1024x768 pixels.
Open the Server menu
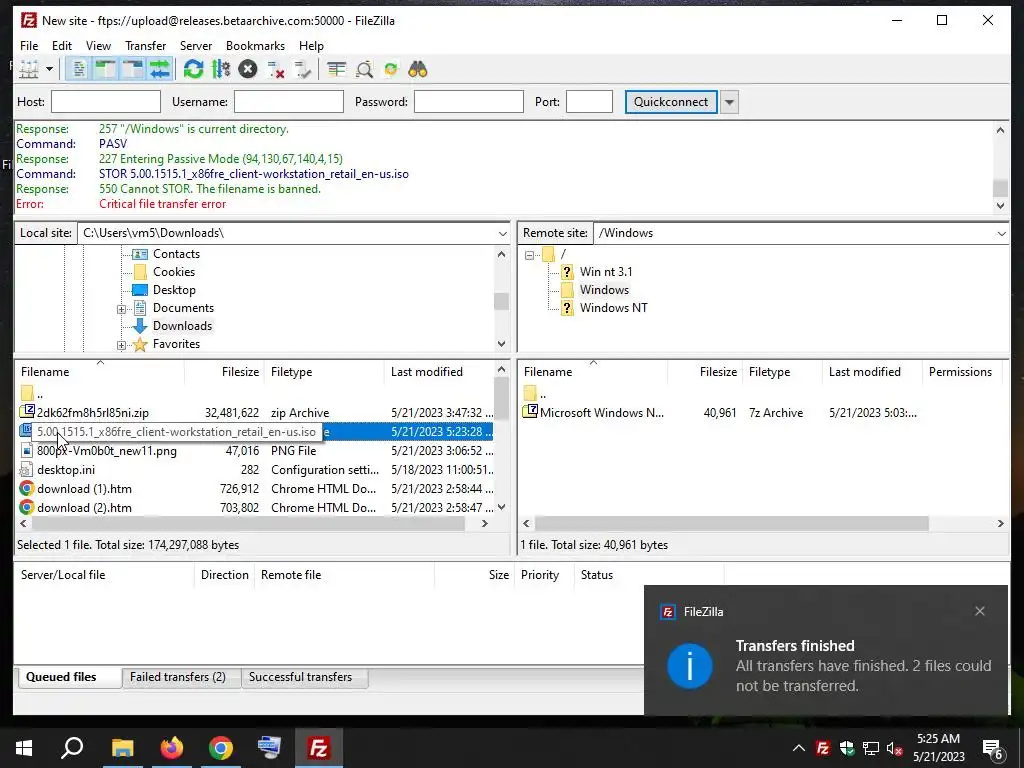196,46
